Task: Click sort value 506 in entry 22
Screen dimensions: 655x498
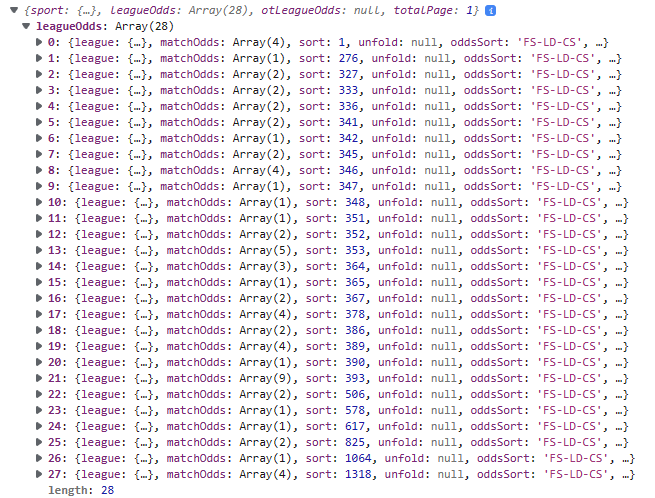Action: coord(355,394)
